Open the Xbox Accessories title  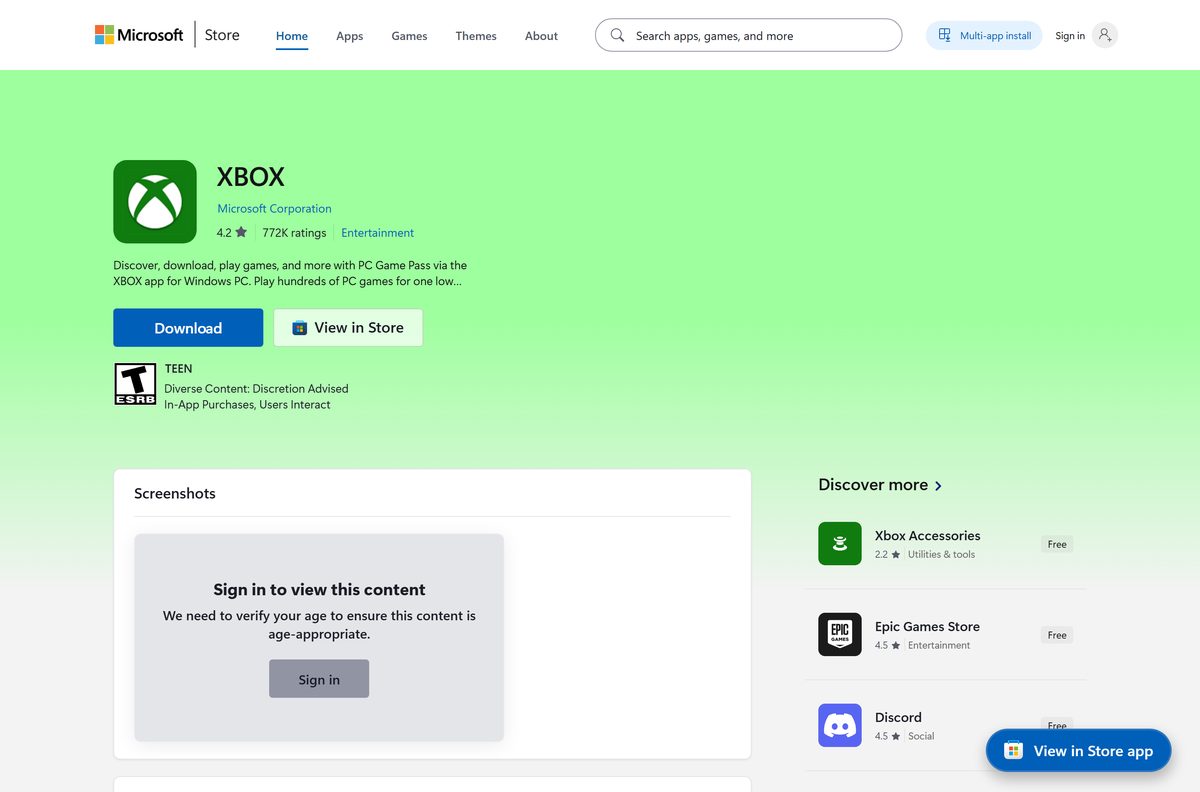(x=927, y=536)
